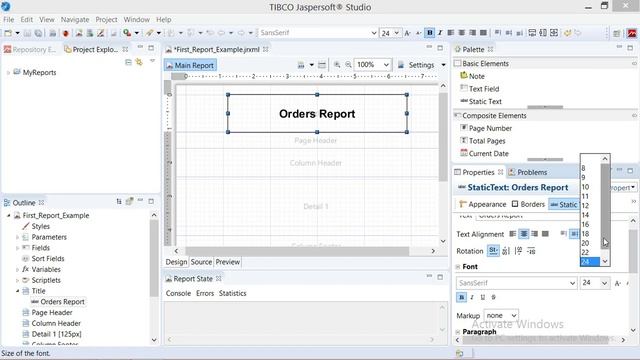Screen dimensions: 640x360
Task: Switch to Problems tab
Action: (x=527, y=172)
